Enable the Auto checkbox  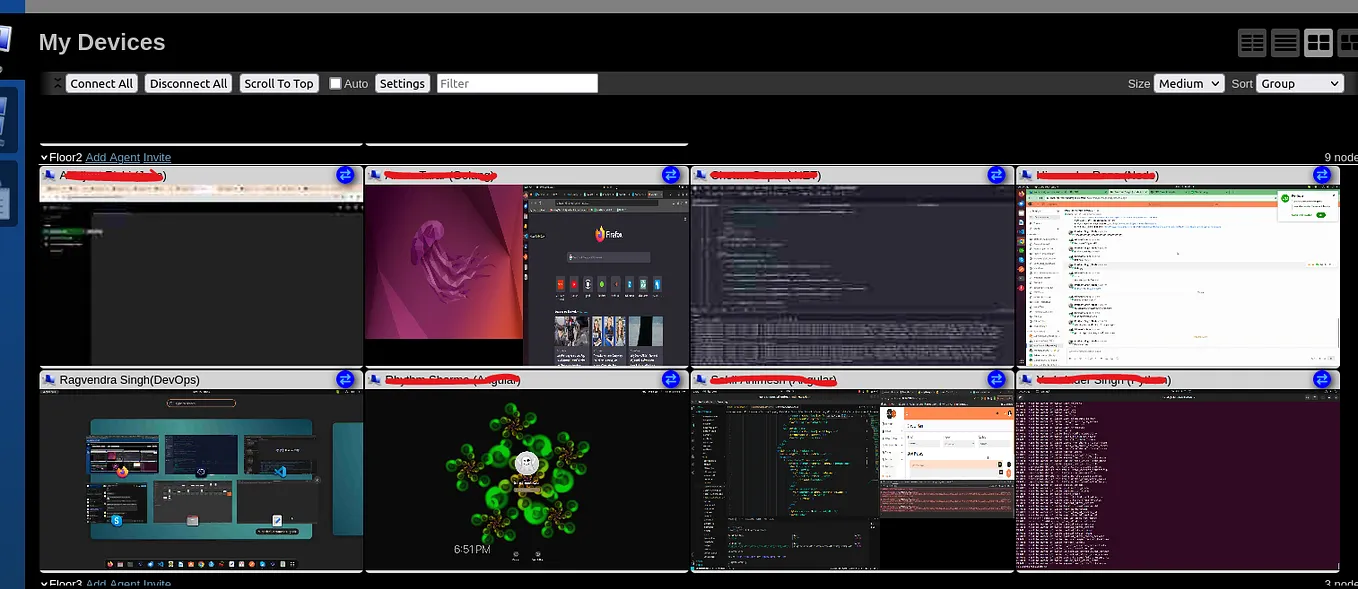click(x=336, y=84)
